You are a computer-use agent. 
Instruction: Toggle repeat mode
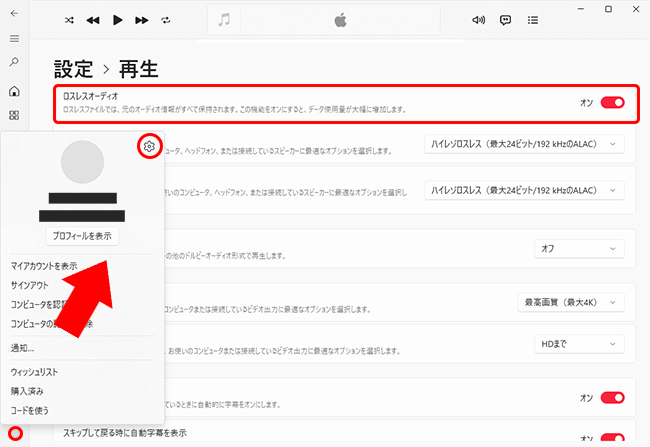[166, 20]
